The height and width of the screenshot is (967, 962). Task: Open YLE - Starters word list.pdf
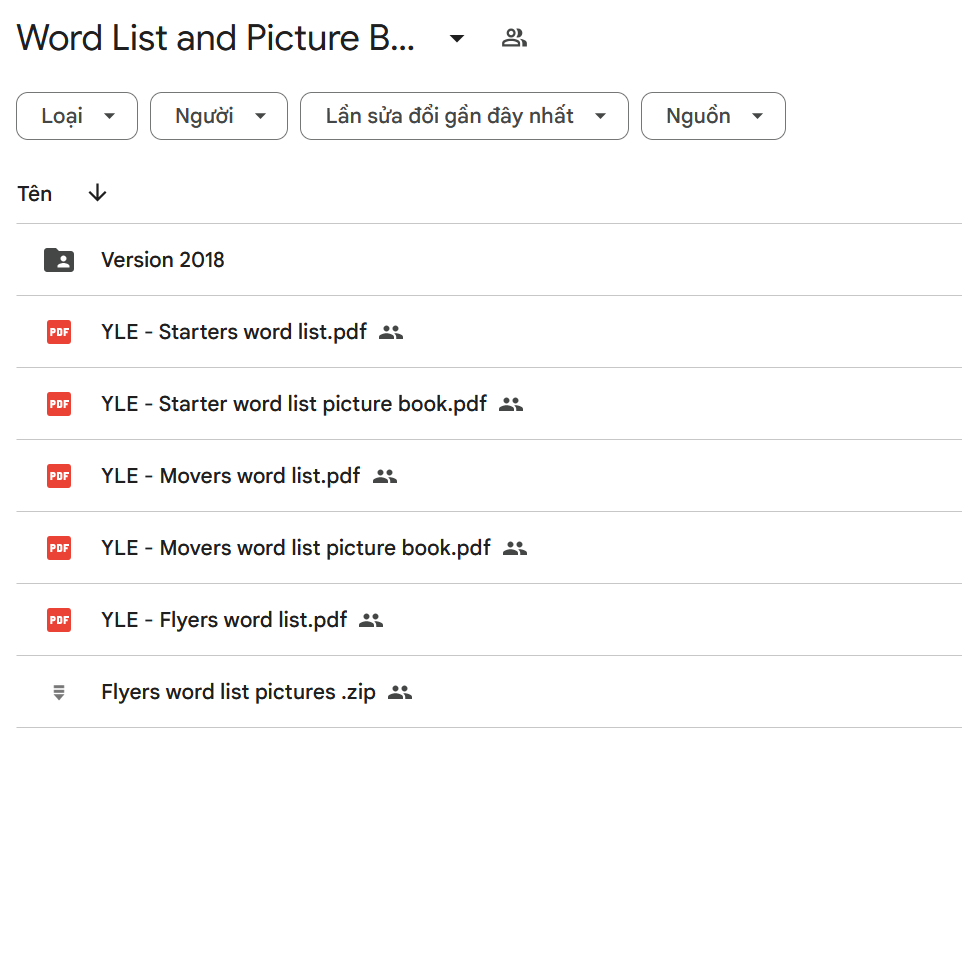tap(234, 332)
